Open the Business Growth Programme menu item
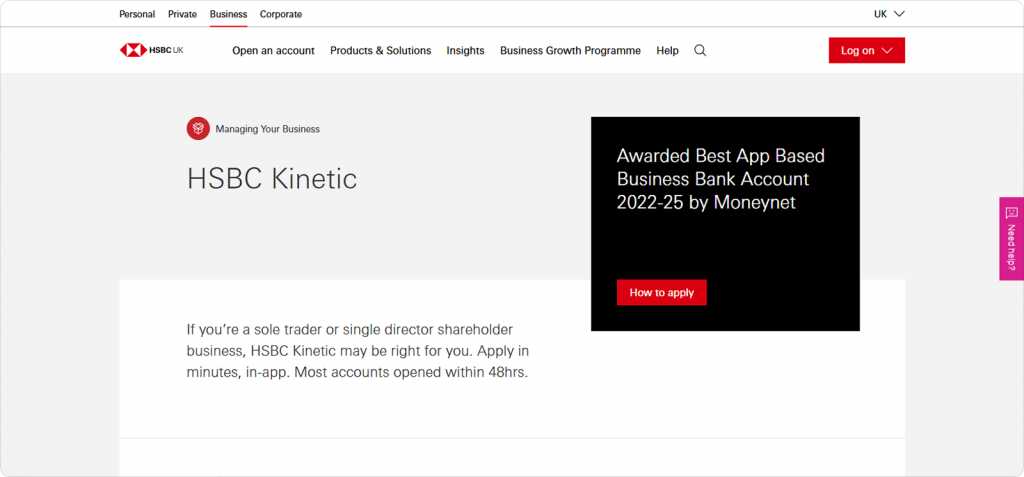This screenshot has height=477, width=1024. pos(570,51)
